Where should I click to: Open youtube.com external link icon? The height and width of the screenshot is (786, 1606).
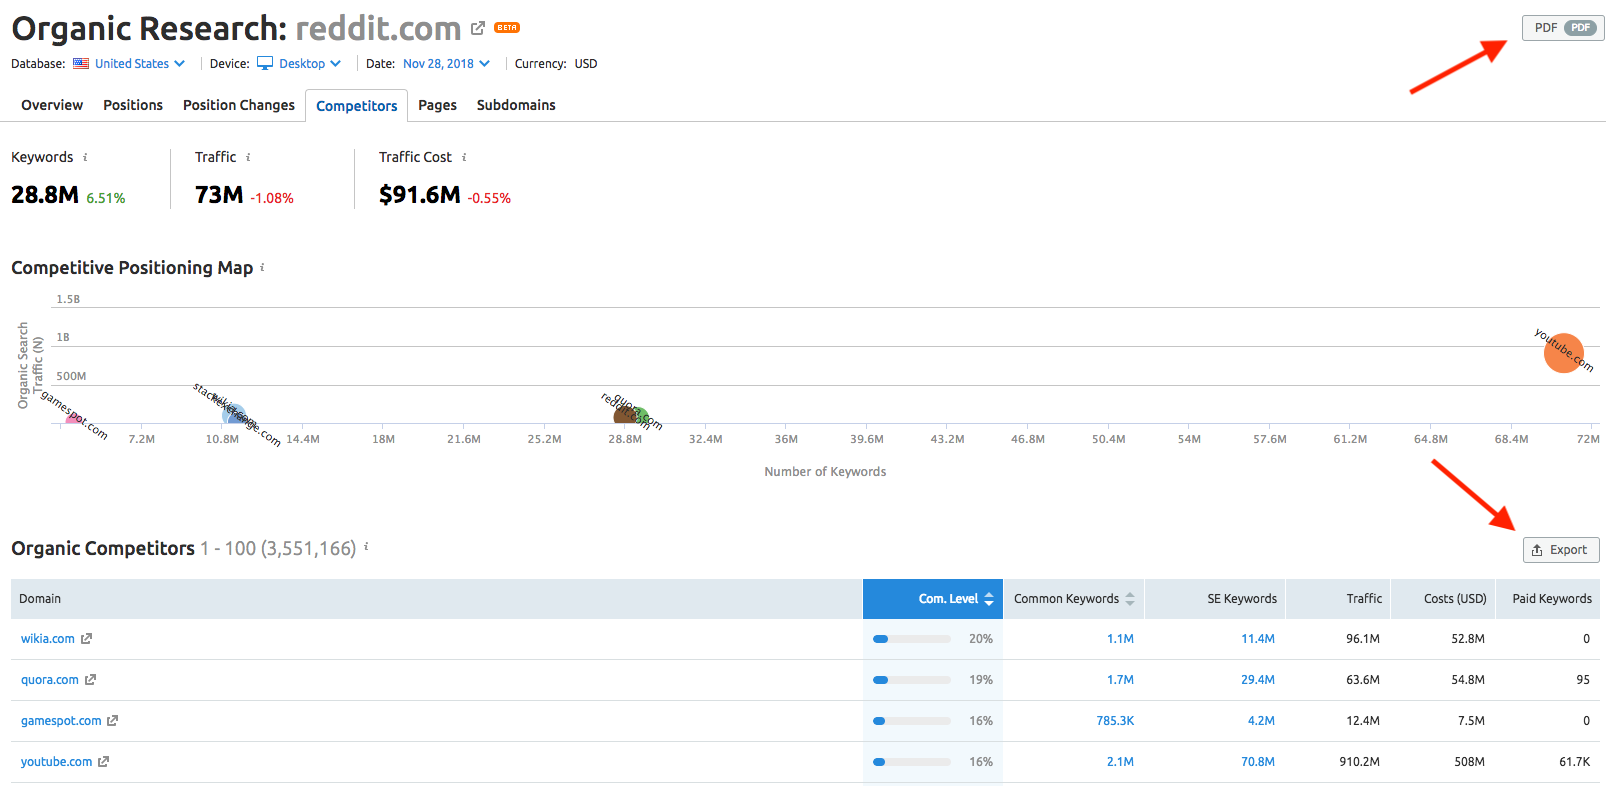[x=104, y=762]
